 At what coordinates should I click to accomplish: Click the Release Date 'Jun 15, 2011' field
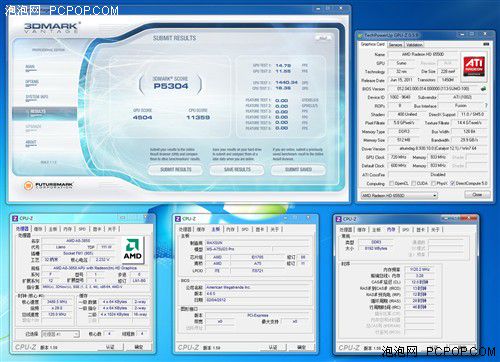click(x=400, y=80)
